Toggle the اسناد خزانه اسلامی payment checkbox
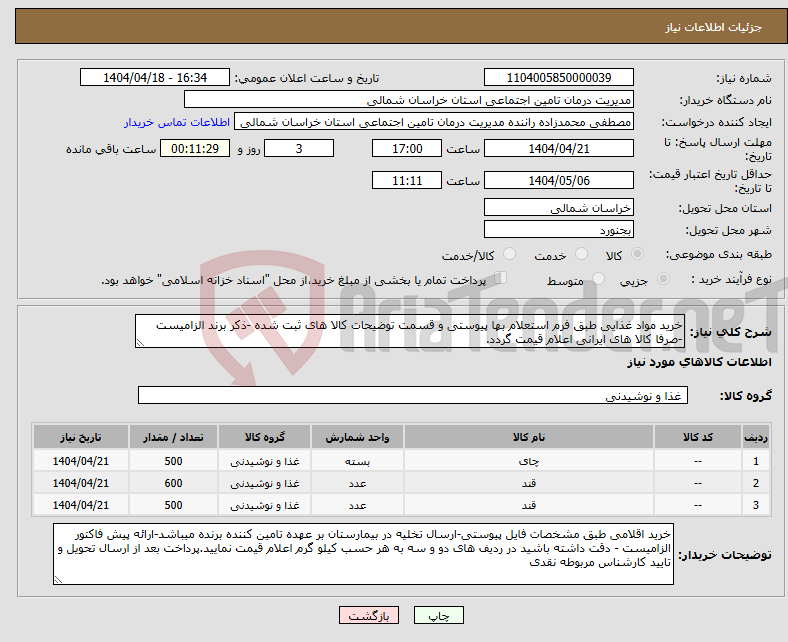 tap(501, 278)
